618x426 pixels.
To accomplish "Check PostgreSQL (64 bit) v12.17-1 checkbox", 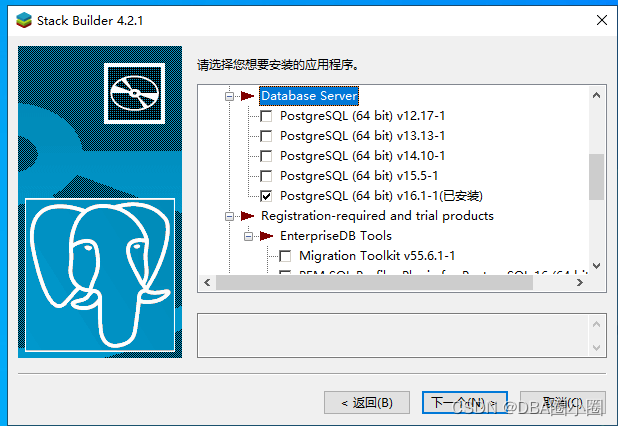I will pos(266,116).
